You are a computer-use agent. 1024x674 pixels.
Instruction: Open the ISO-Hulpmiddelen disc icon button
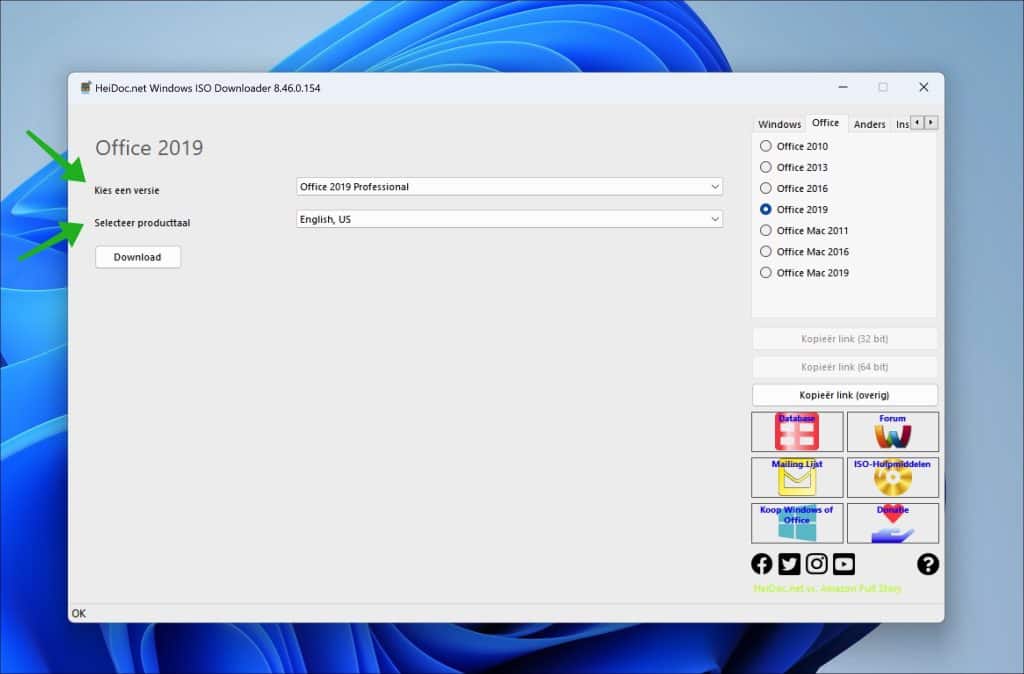click(893, 477)
